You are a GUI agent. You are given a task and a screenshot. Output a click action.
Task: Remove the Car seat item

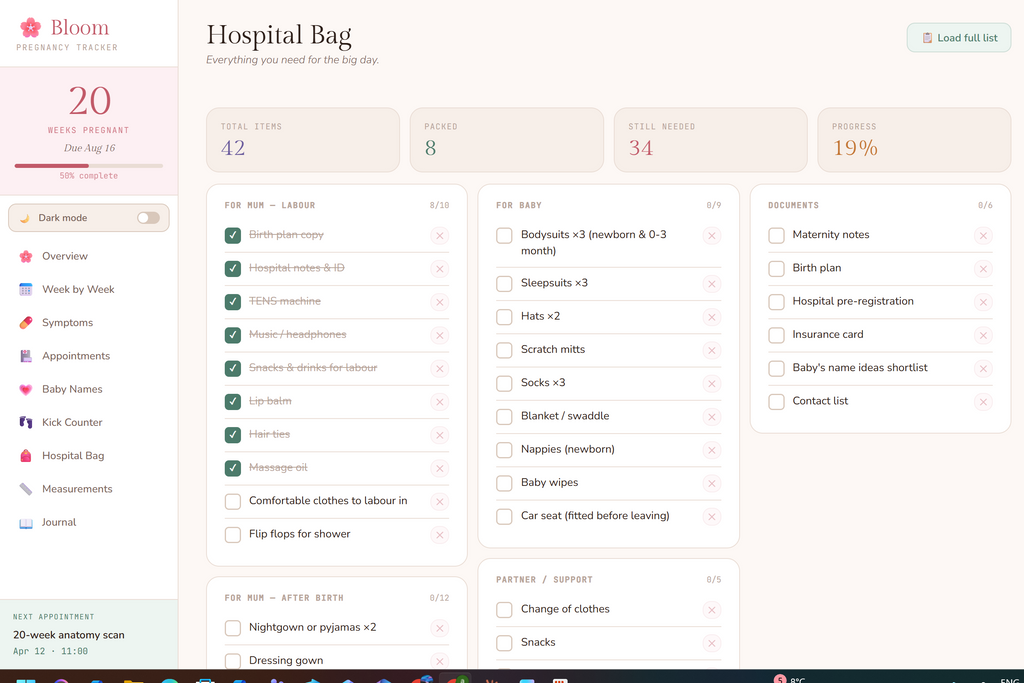(712, 517)
